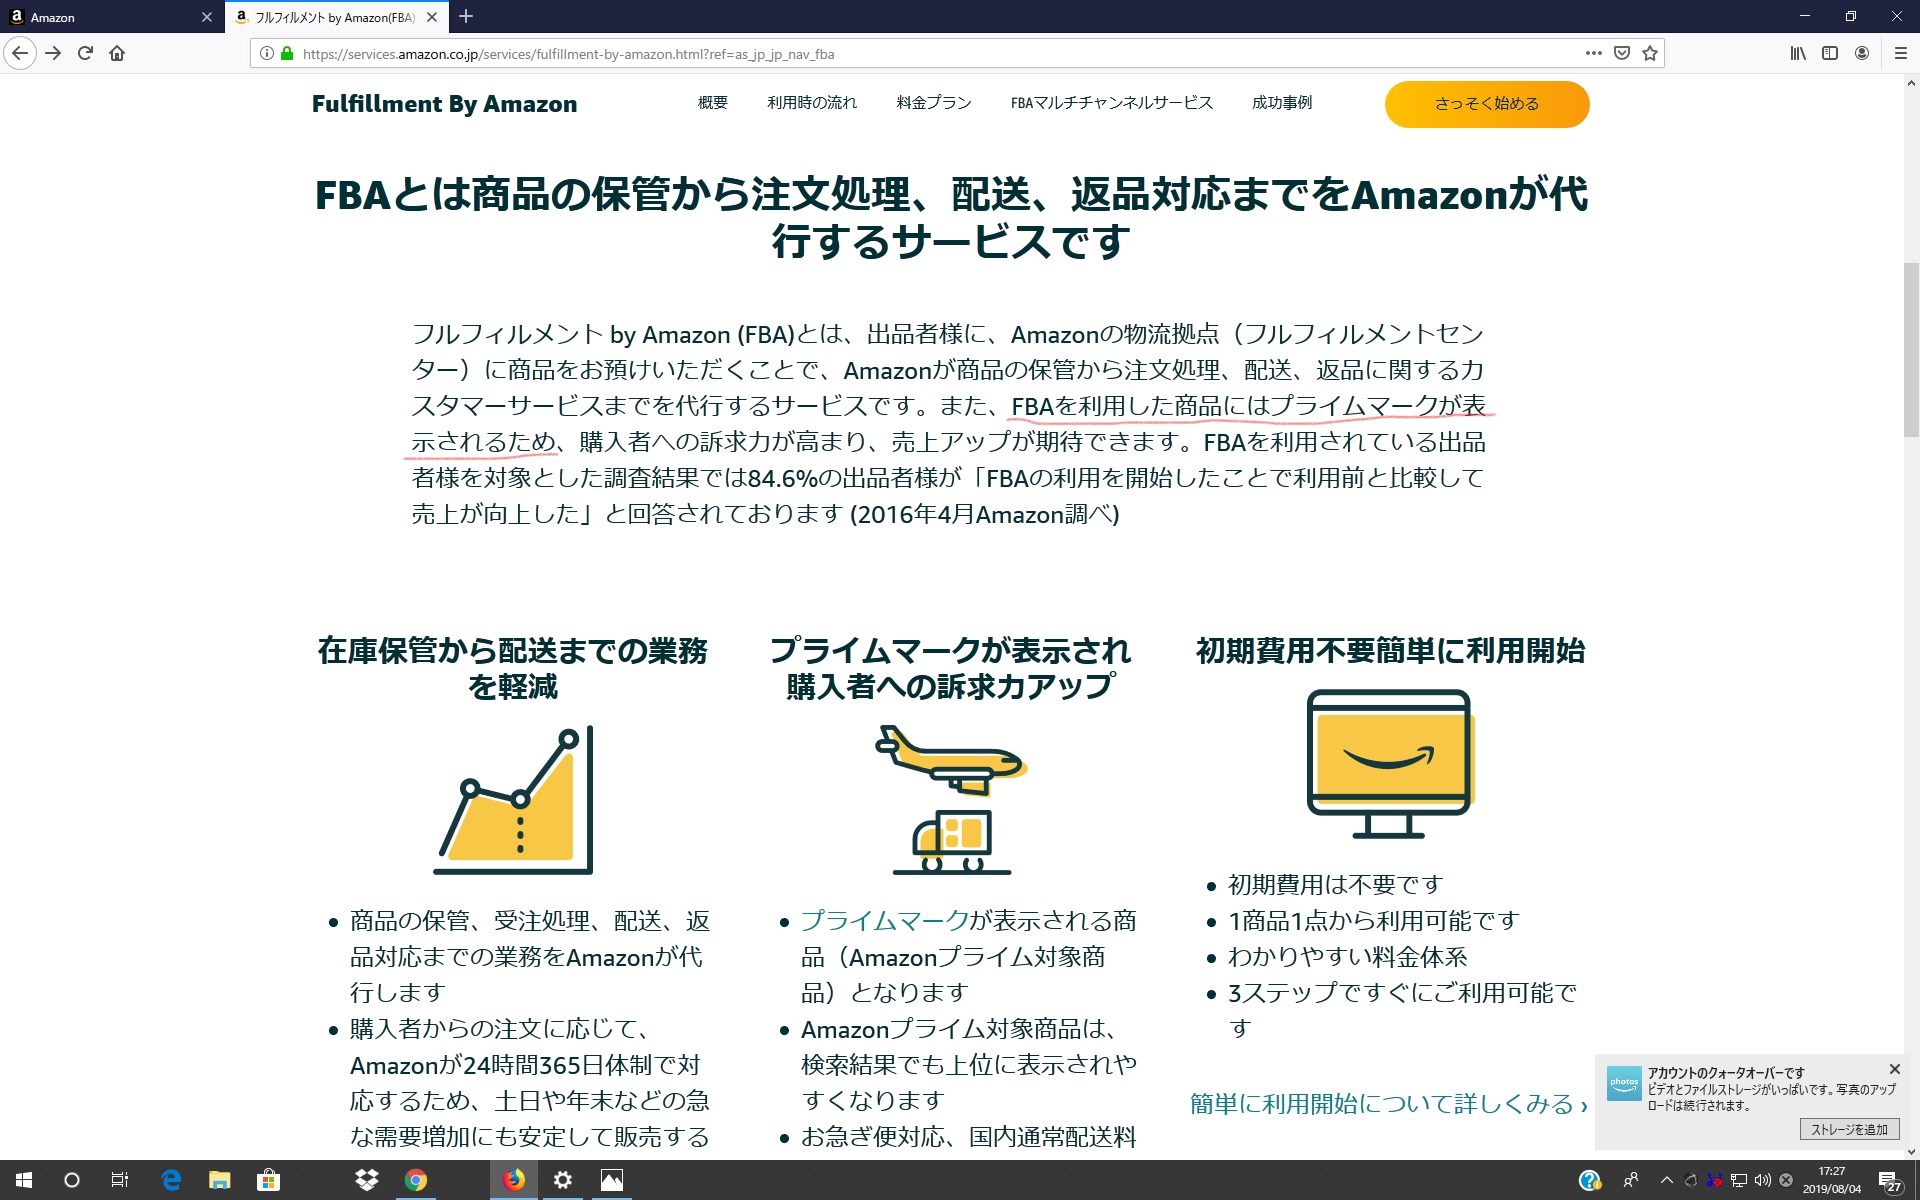Open Dropbox from taskbar

pyautogui.click(x=367, y=1180)
